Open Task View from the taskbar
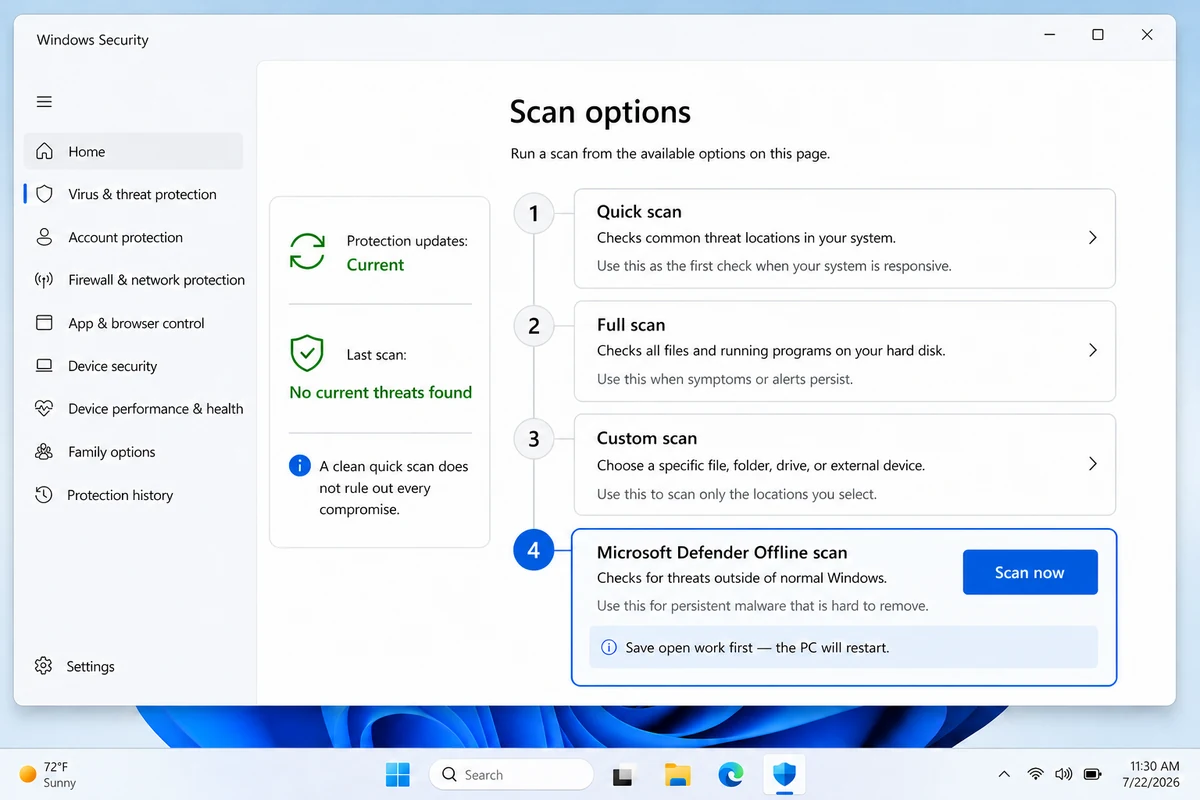The height and width of the screenshot is (800, 1200). (x=623, y=775)
